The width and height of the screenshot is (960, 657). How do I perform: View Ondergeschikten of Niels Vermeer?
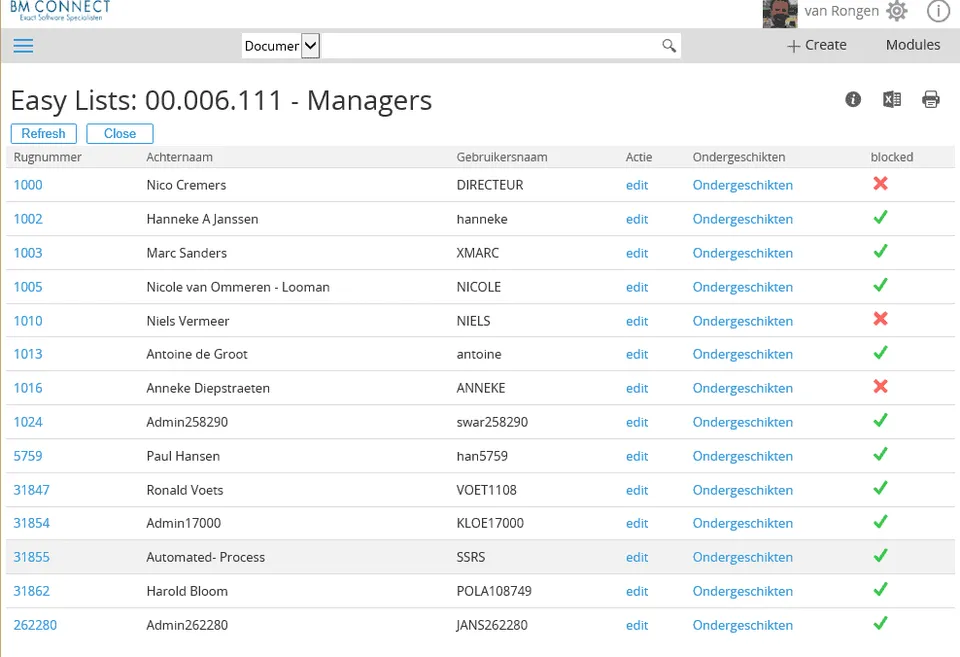743,321
